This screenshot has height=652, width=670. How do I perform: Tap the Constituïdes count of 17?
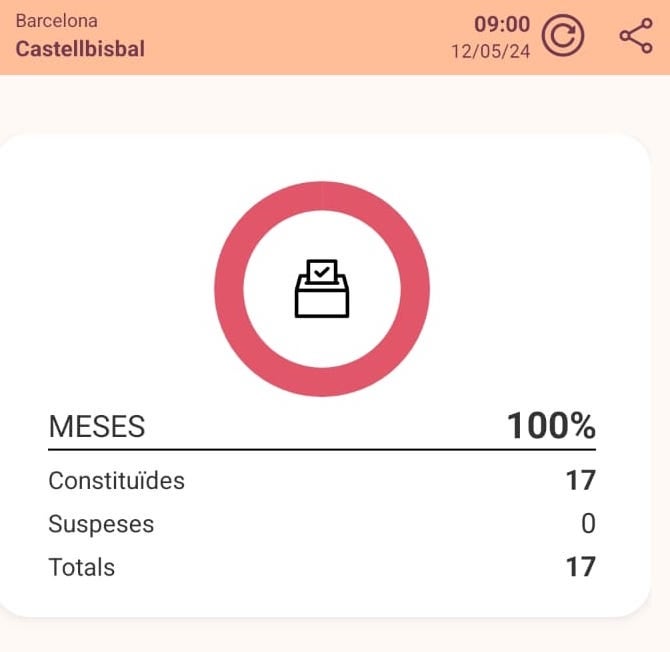tap(580, 481)
